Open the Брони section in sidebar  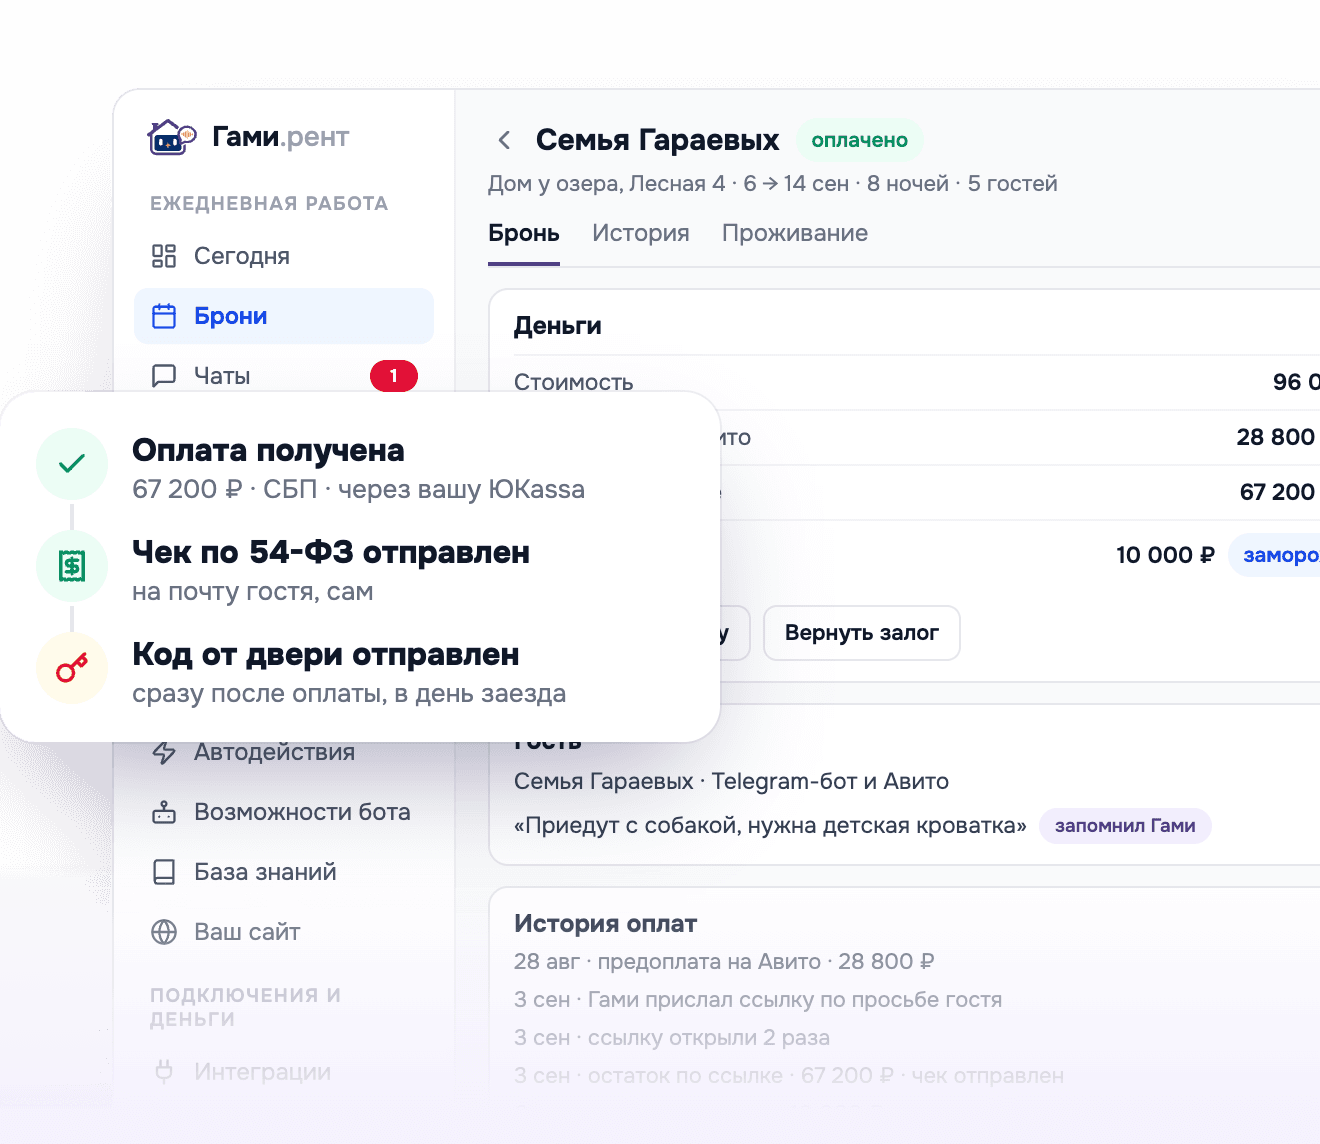click(284, 316)
